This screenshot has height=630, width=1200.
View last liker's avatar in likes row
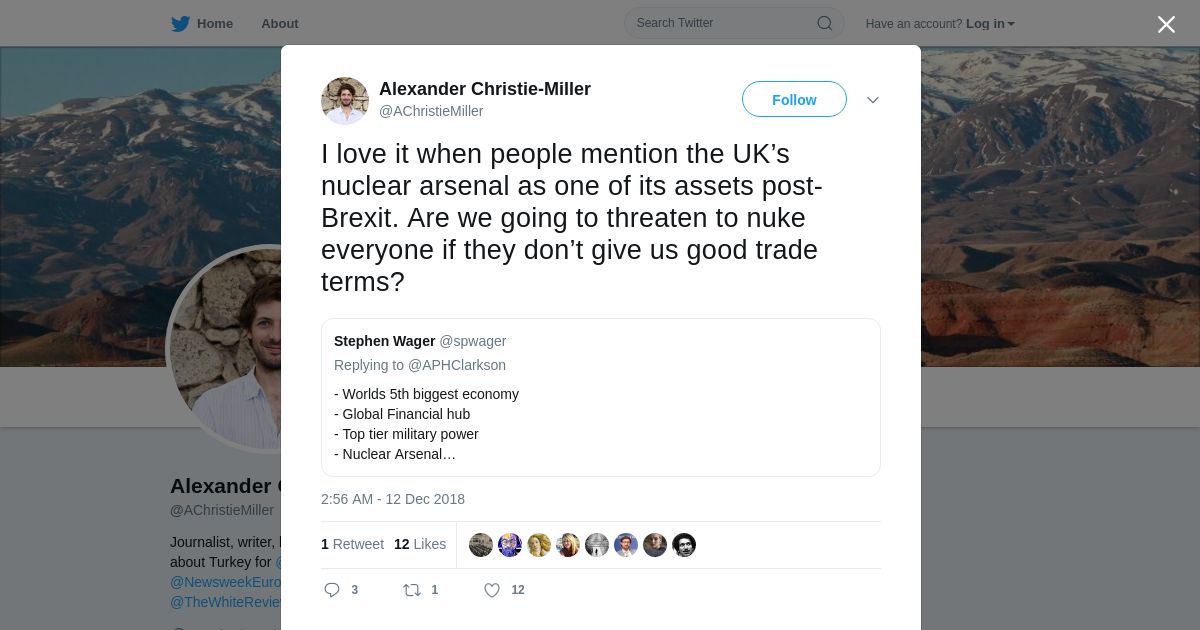[x=684, y=545]
